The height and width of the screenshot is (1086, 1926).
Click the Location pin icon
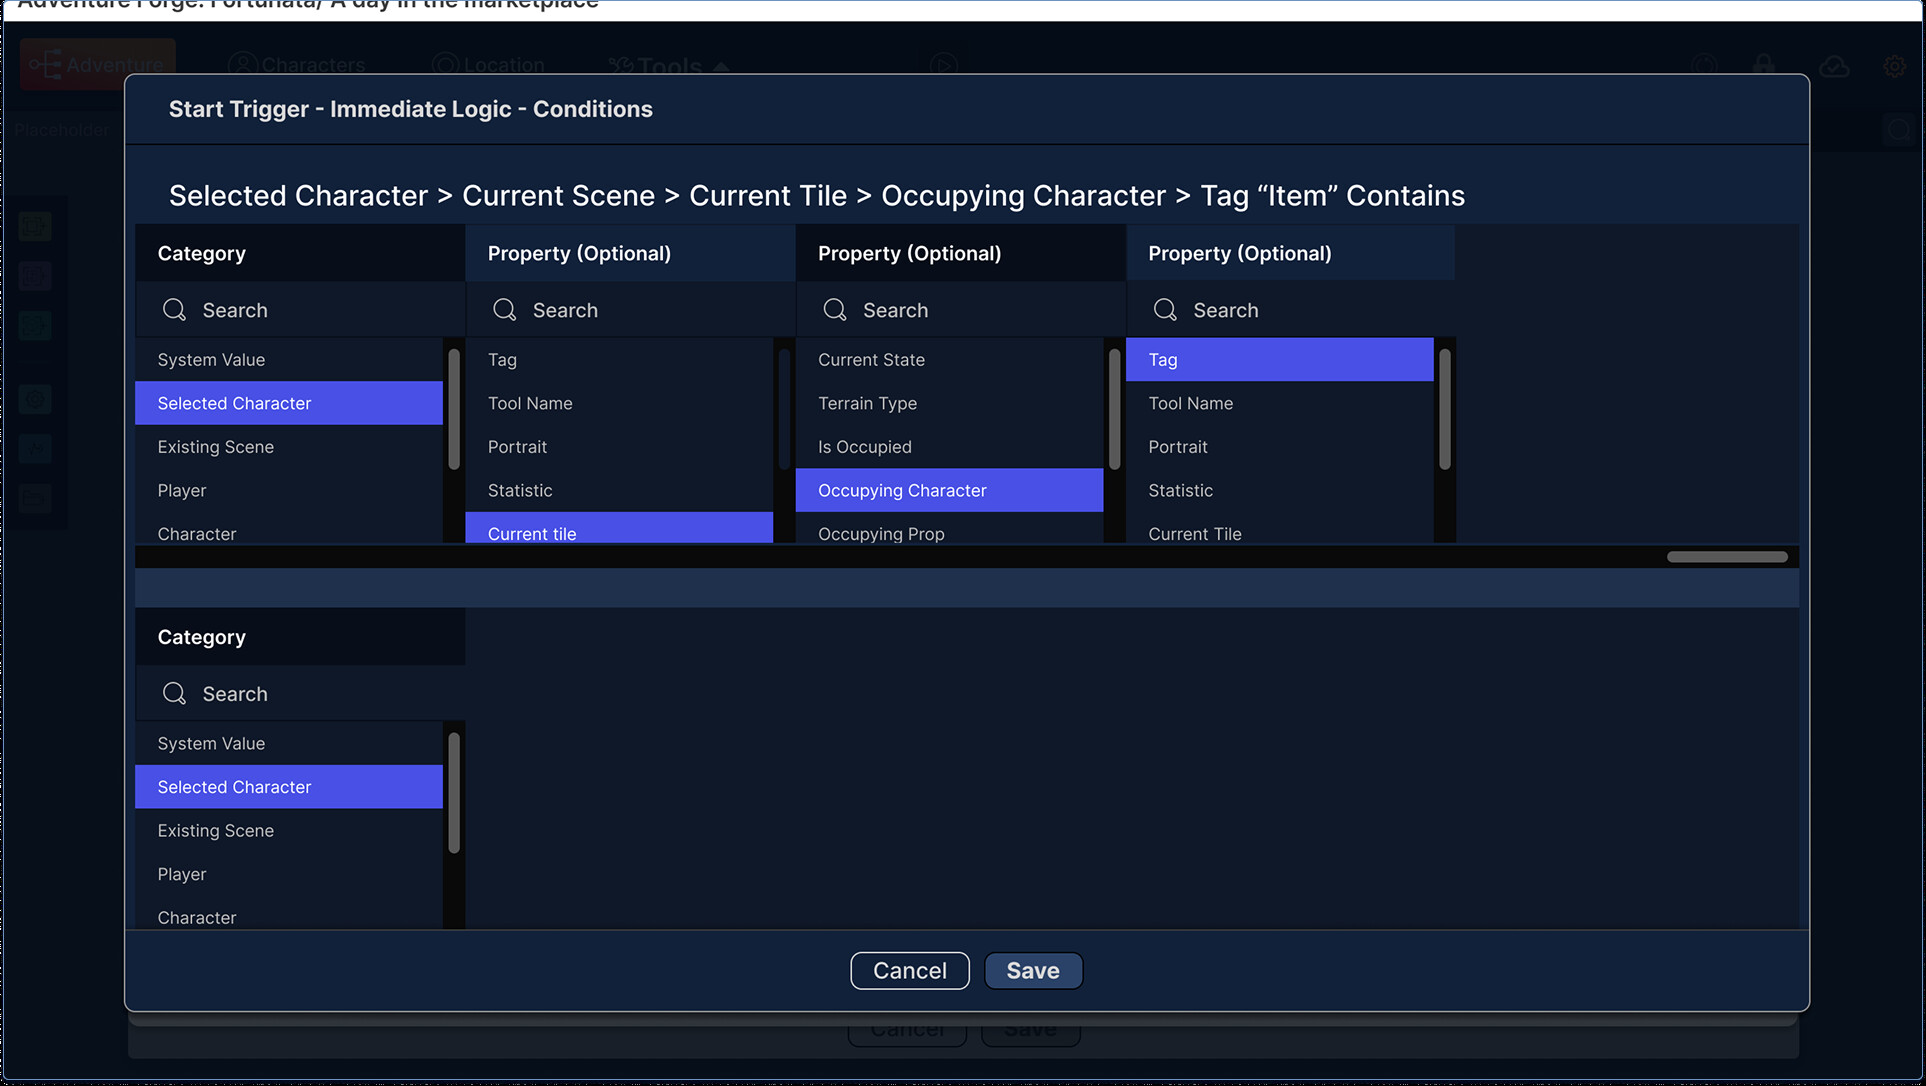coord(443,64)
